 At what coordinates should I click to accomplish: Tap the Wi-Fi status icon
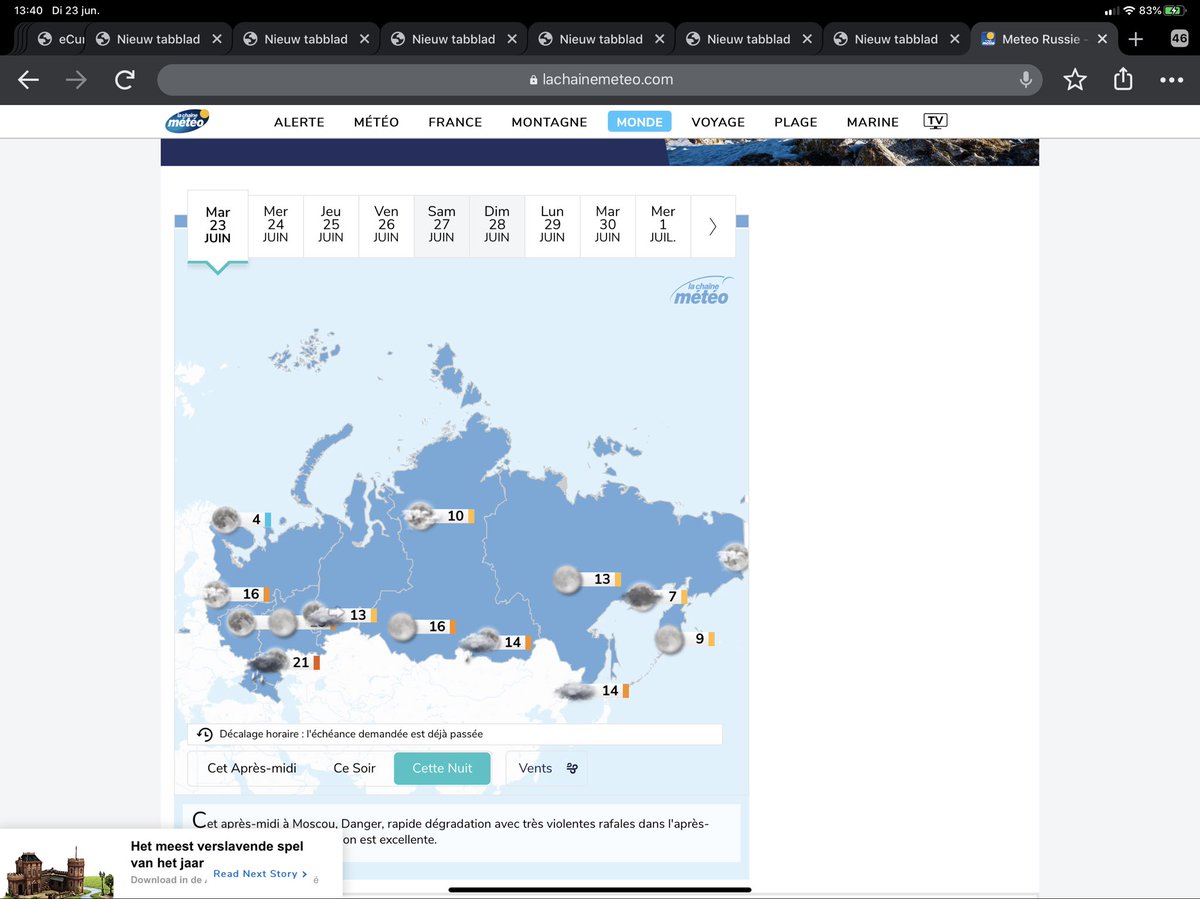(1128, 10)
